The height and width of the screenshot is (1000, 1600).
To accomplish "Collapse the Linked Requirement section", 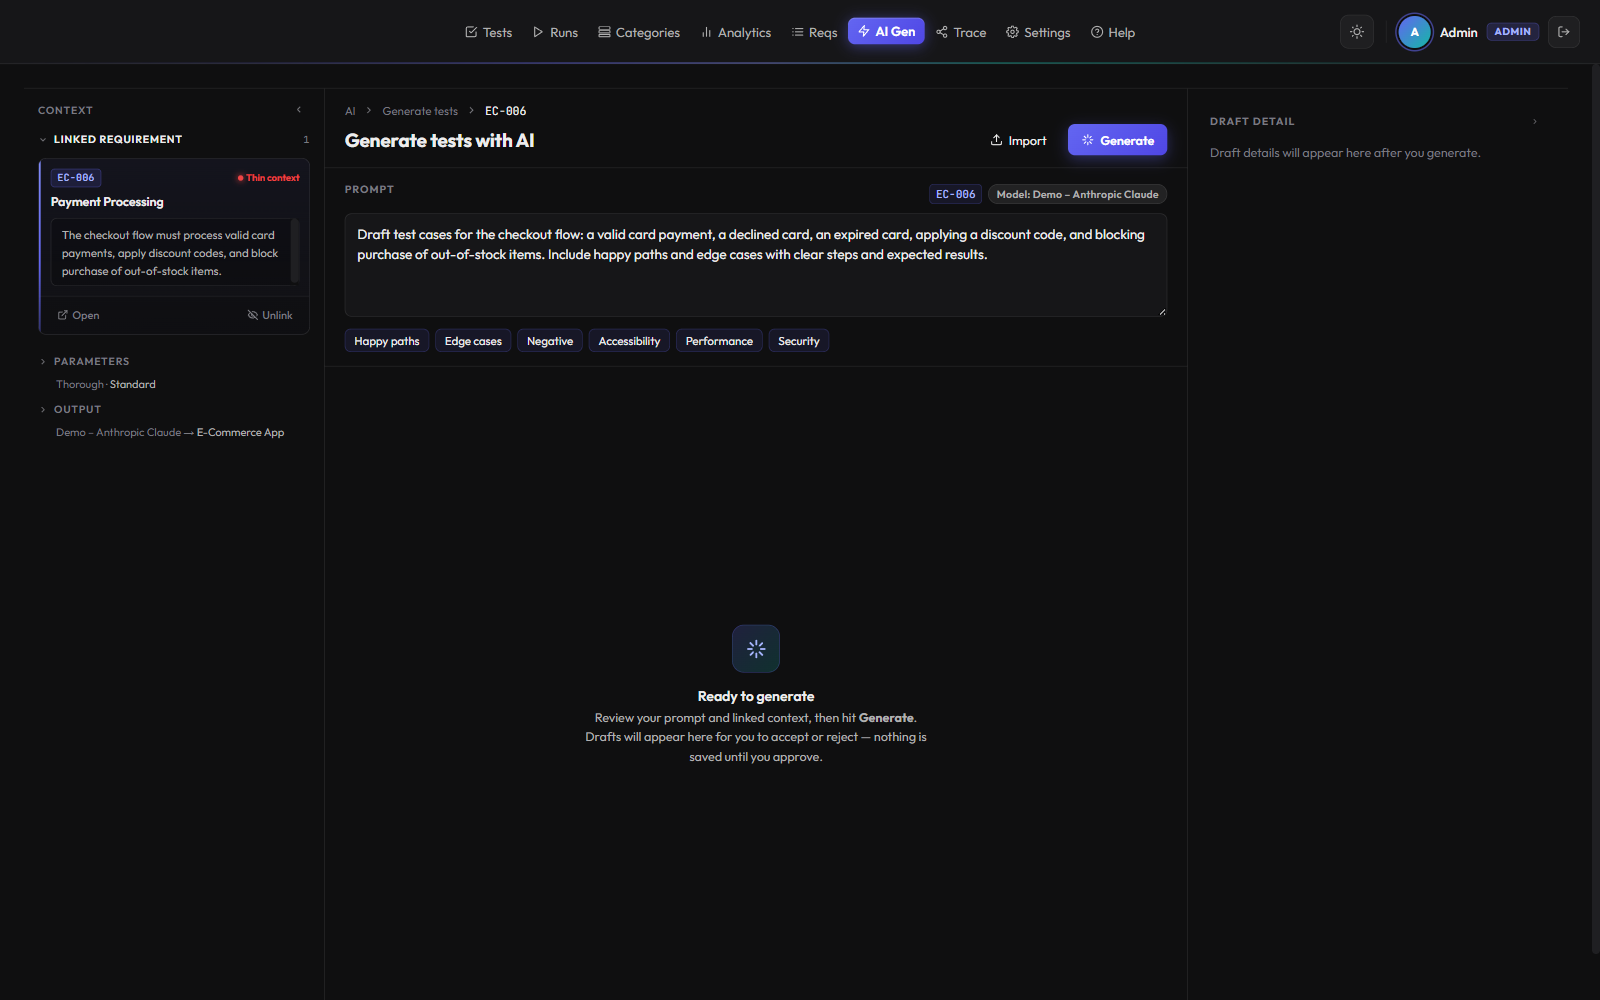I will pyautogui.click(x=118, y=139).
